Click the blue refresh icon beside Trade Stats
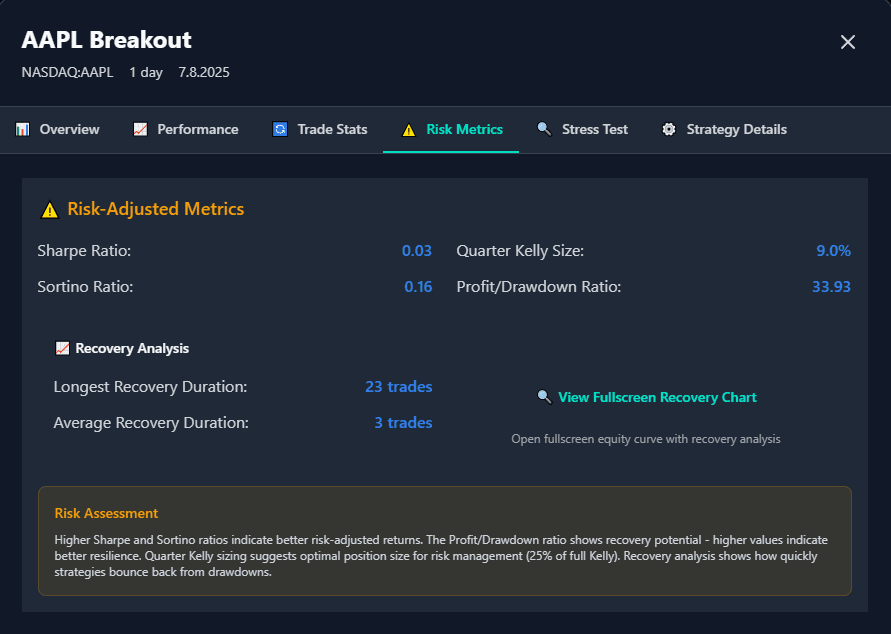The width and height of the screenshot is (891, 634). pos(280,130)
